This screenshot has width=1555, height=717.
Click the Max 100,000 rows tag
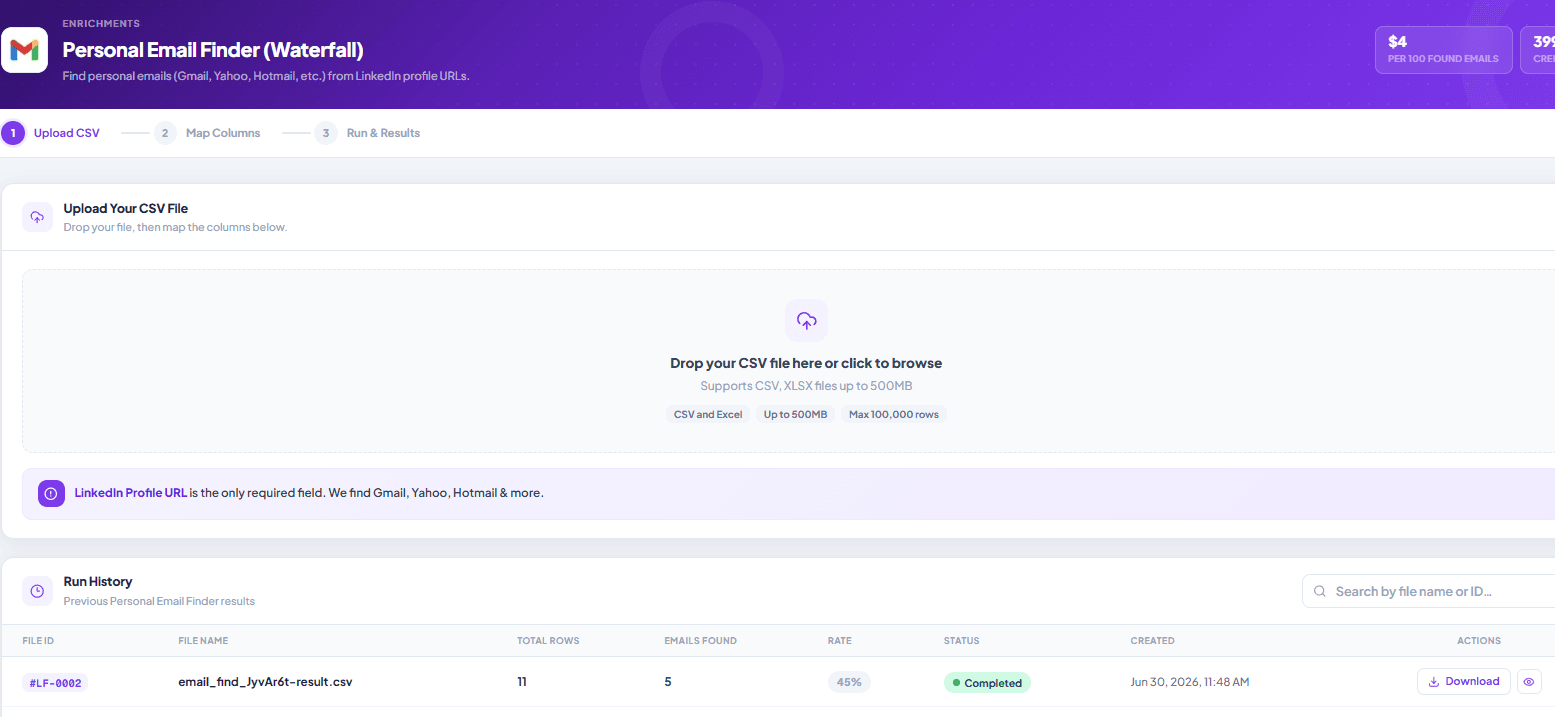click(894, 414)
